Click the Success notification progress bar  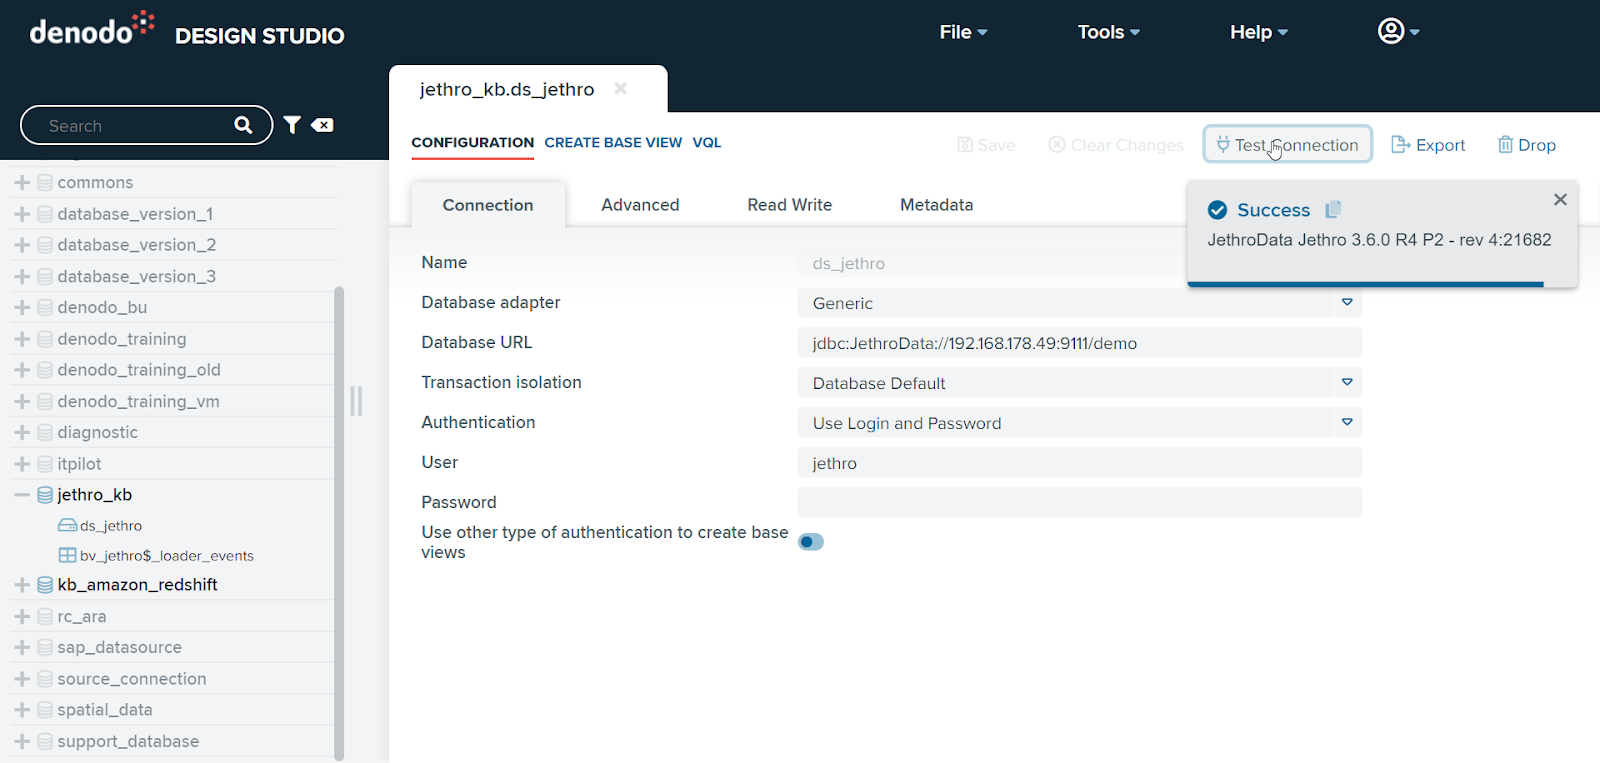tap(1365, 284)
